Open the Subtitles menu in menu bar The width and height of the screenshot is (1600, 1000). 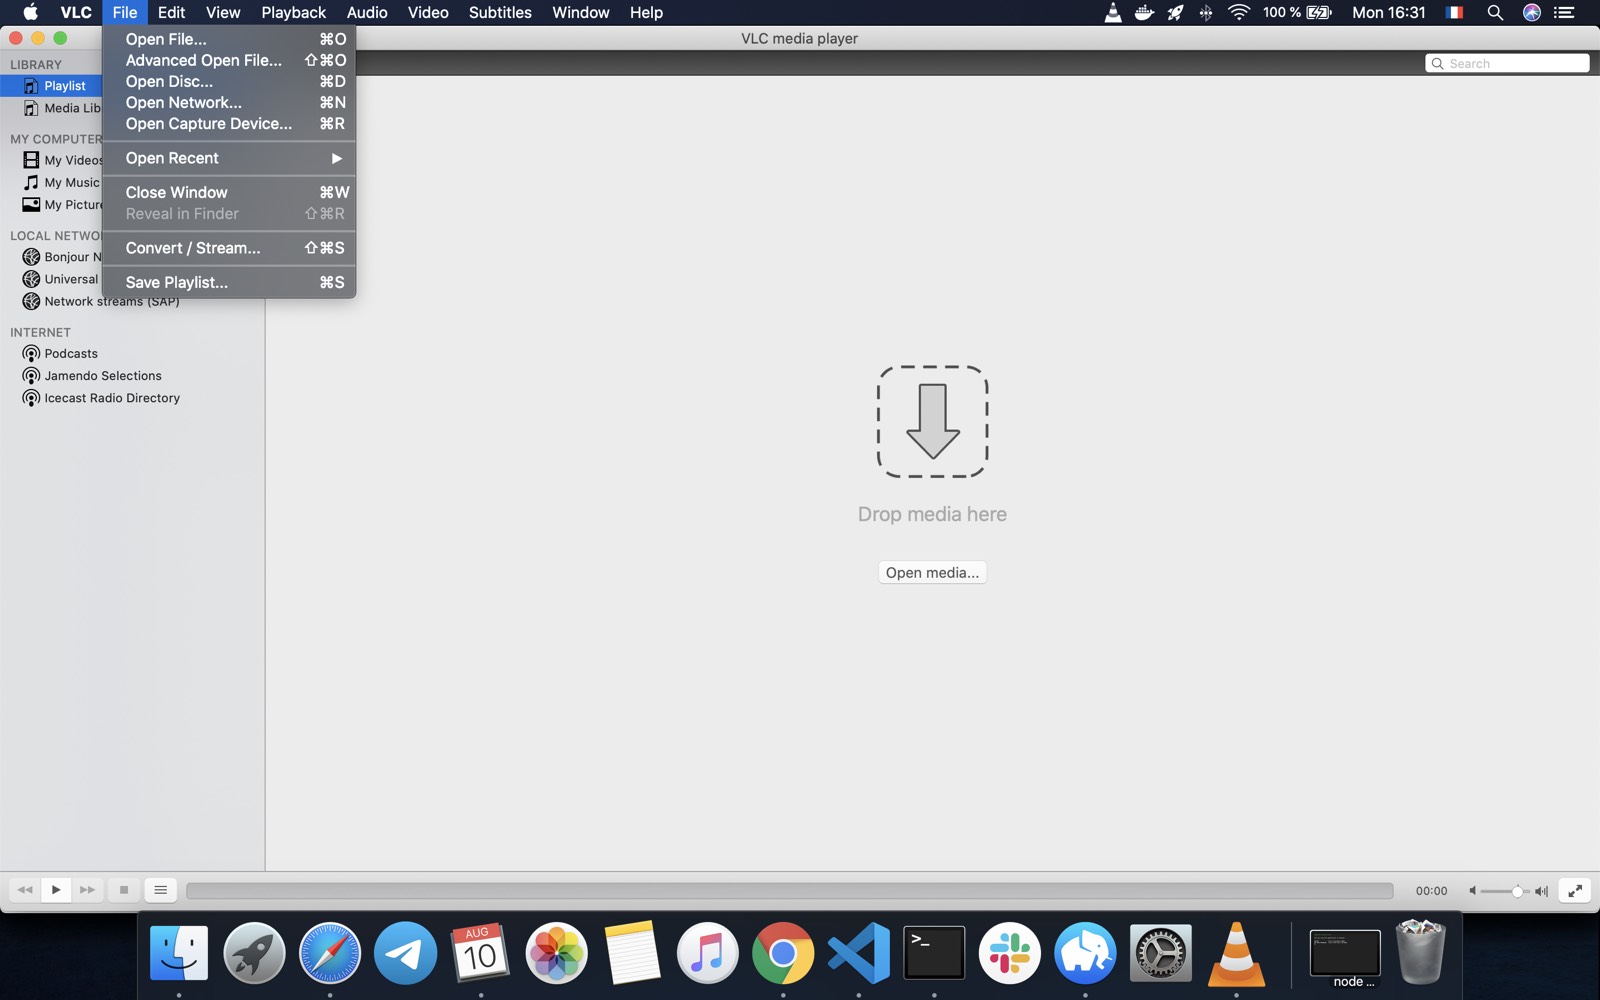pos(500,13)
